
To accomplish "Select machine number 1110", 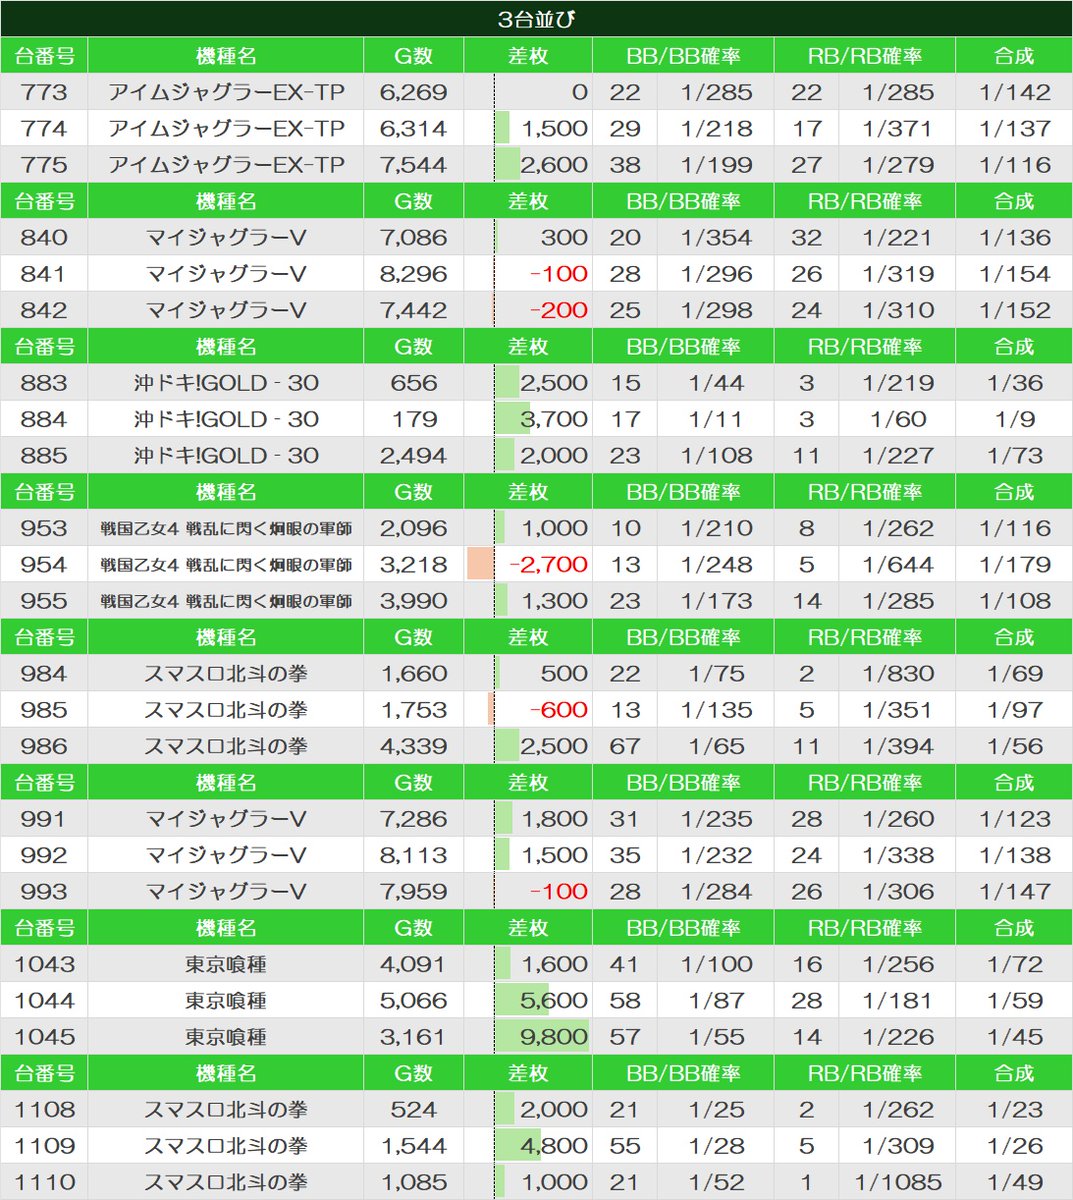I will coord(44,1182).
